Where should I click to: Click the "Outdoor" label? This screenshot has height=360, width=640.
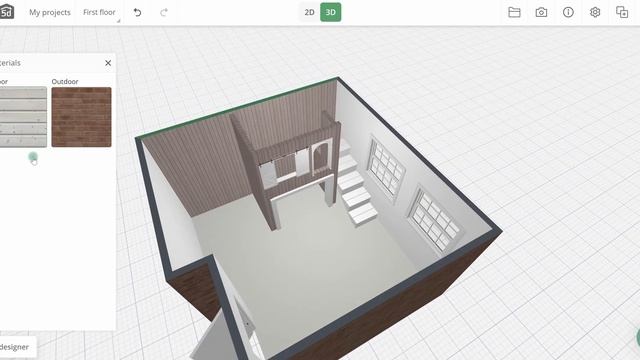click(65, 82)
